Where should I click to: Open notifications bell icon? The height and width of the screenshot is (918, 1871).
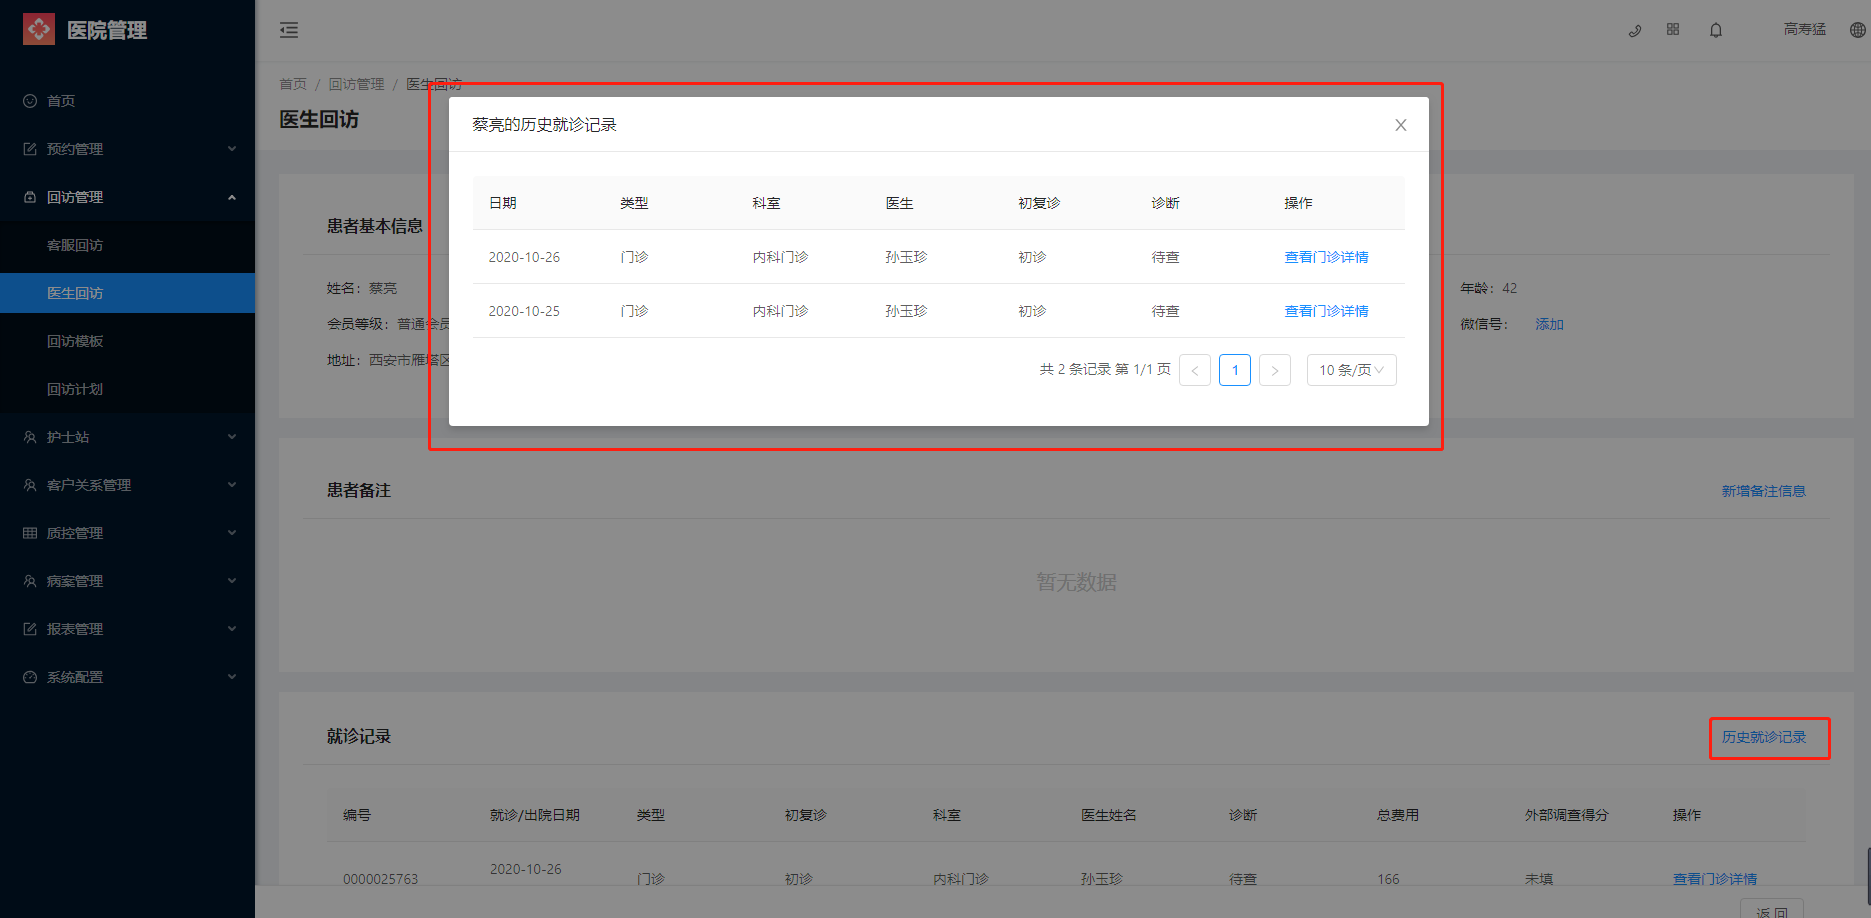[1716, 30]
